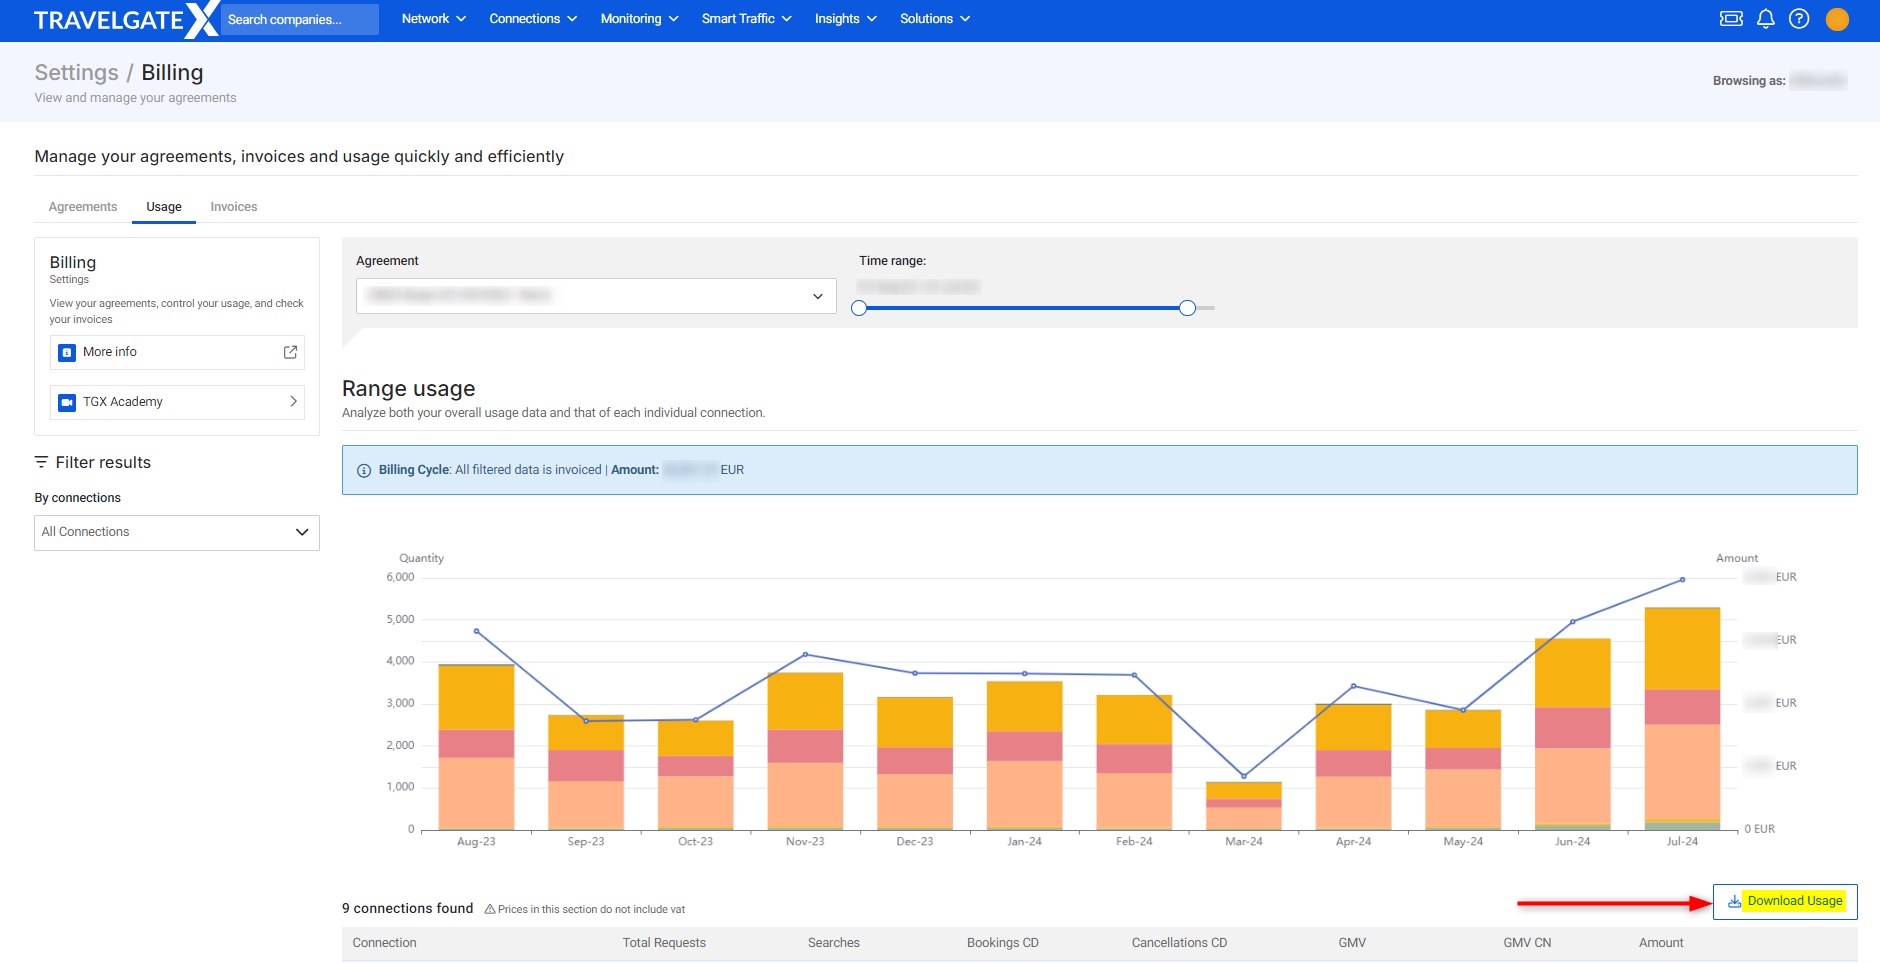Switch to the Invoices tab
This screenshot has width=1880, height=963.
click(x=234, y=207)
